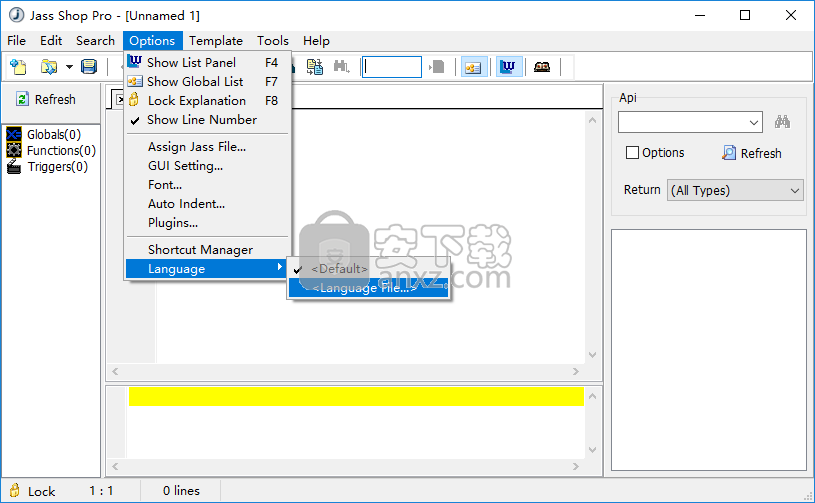Open the Template menu
The height and width of the screenshot is (503, 815).
point(216,41)
